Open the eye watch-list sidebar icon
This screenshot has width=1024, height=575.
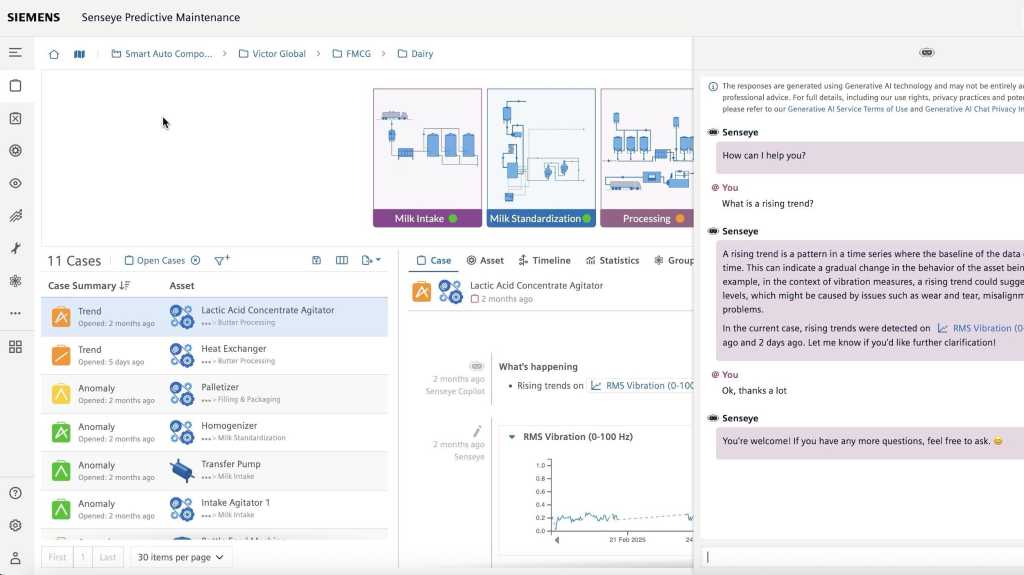click(x=15, y=184)
